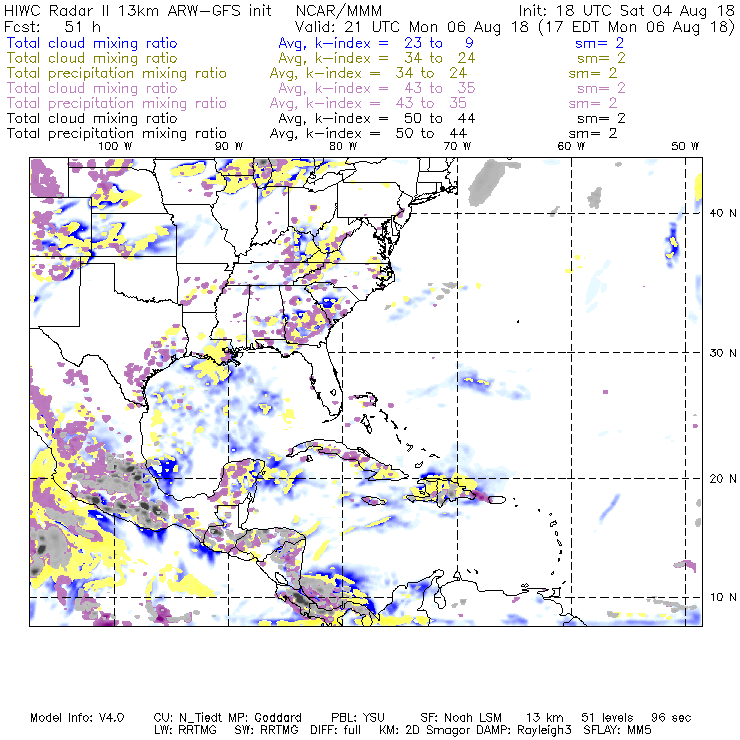Screen dimensions: 740x740
Task: Click 'LW: RRTMG' text
Action: click(x=185, y=730)
